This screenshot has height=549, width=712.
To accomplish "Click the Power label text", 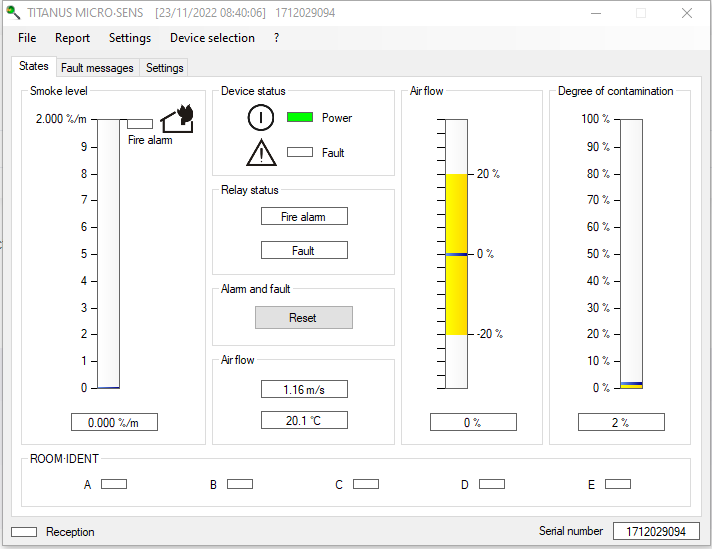I will click(337, 118).
